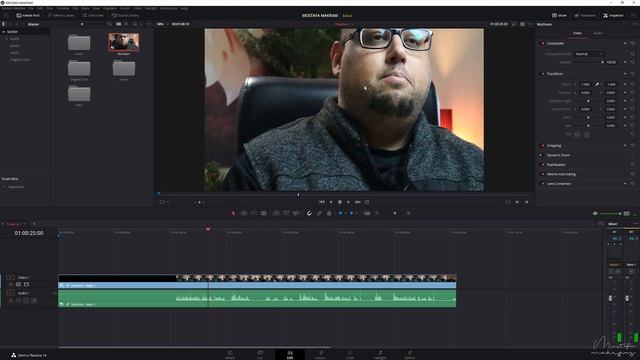The width and height of the screenshot is (640, 360).
Task: Add a blue flag to the clip
Action: tap(340, 213)
